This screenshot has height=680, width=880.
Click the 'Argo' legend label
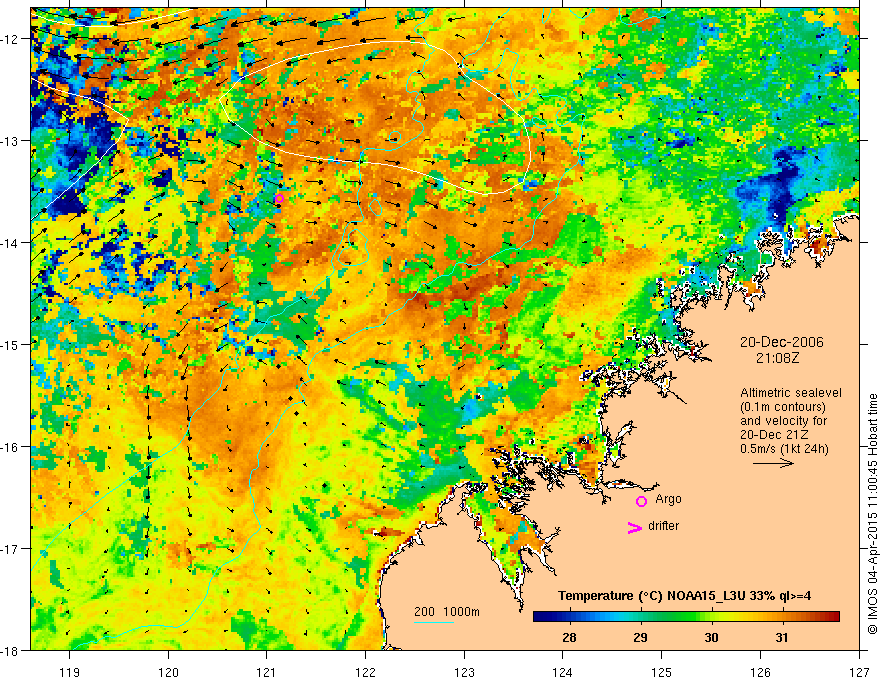pyautogui.click(x=668, y=499)
